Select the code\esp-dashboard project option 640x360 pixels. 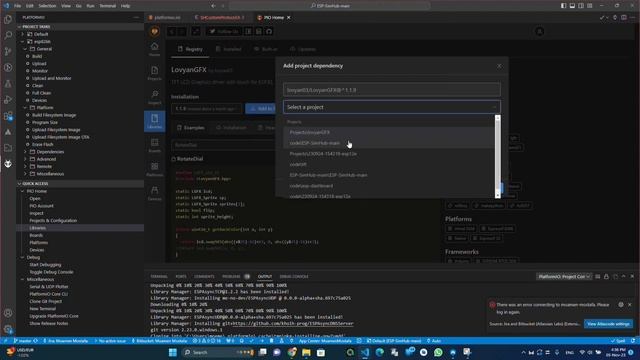click(311, 186)
